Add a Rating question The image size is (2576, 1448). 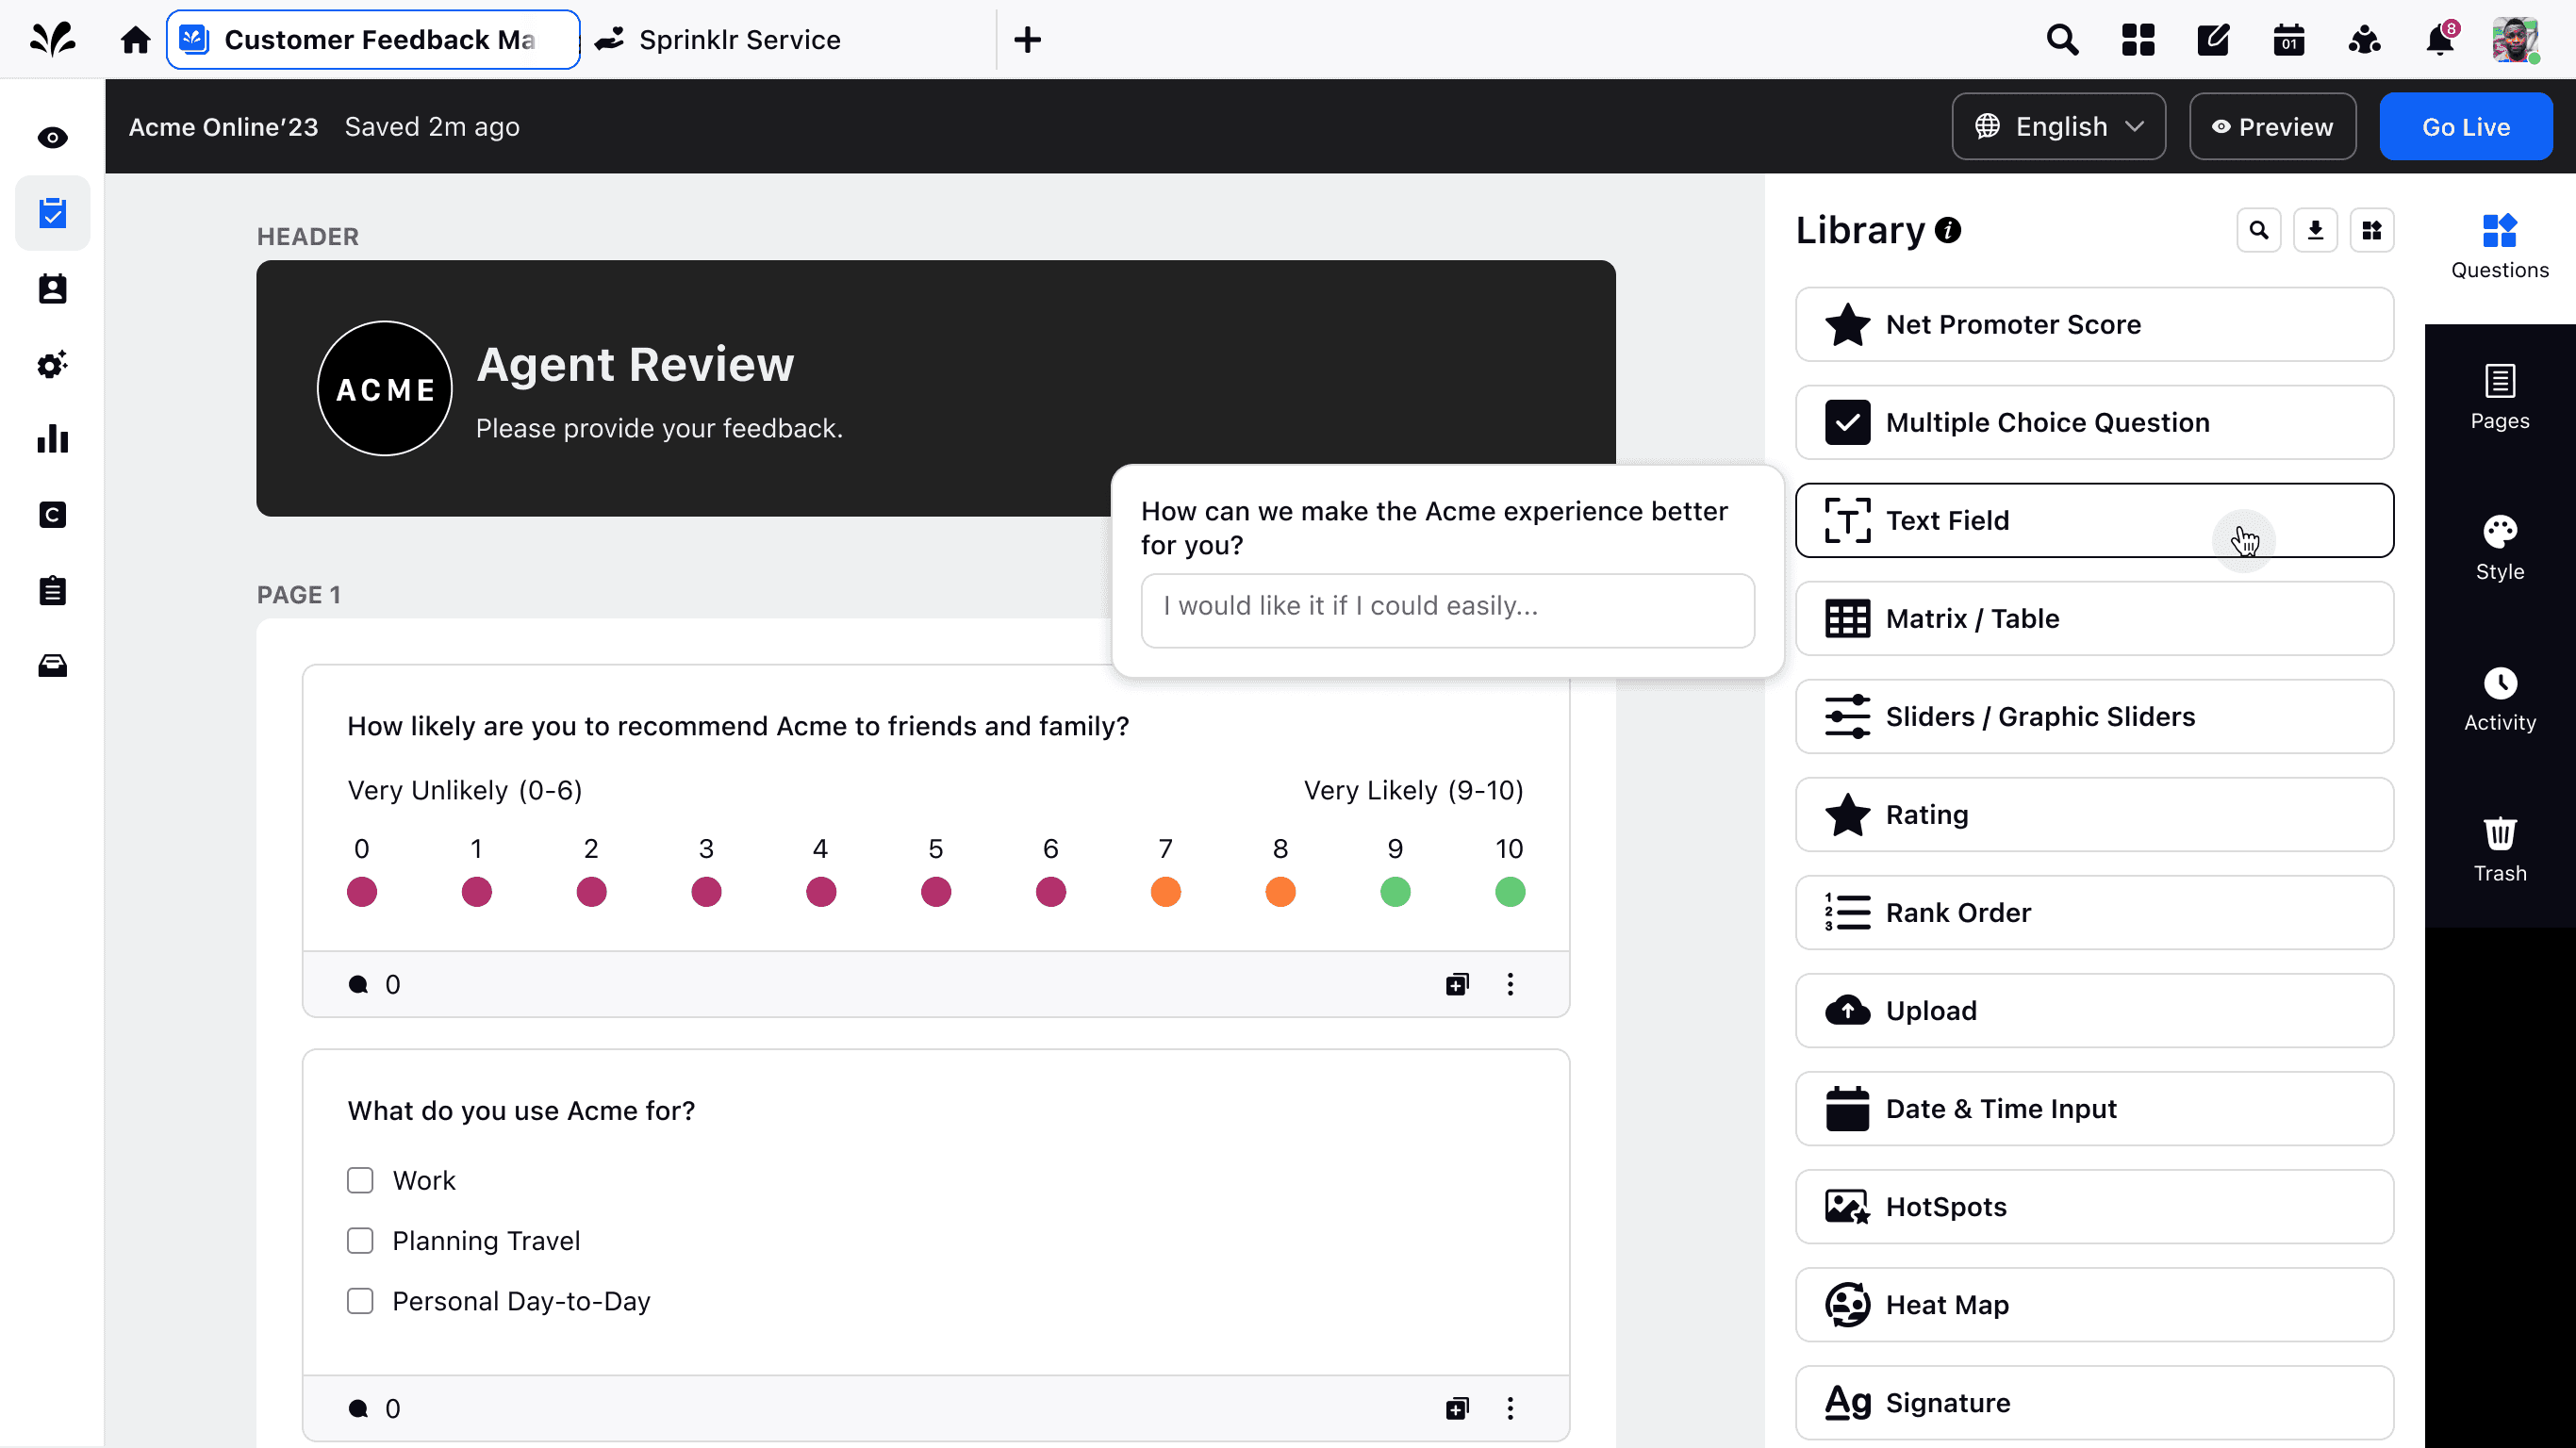pos(2094,814)
